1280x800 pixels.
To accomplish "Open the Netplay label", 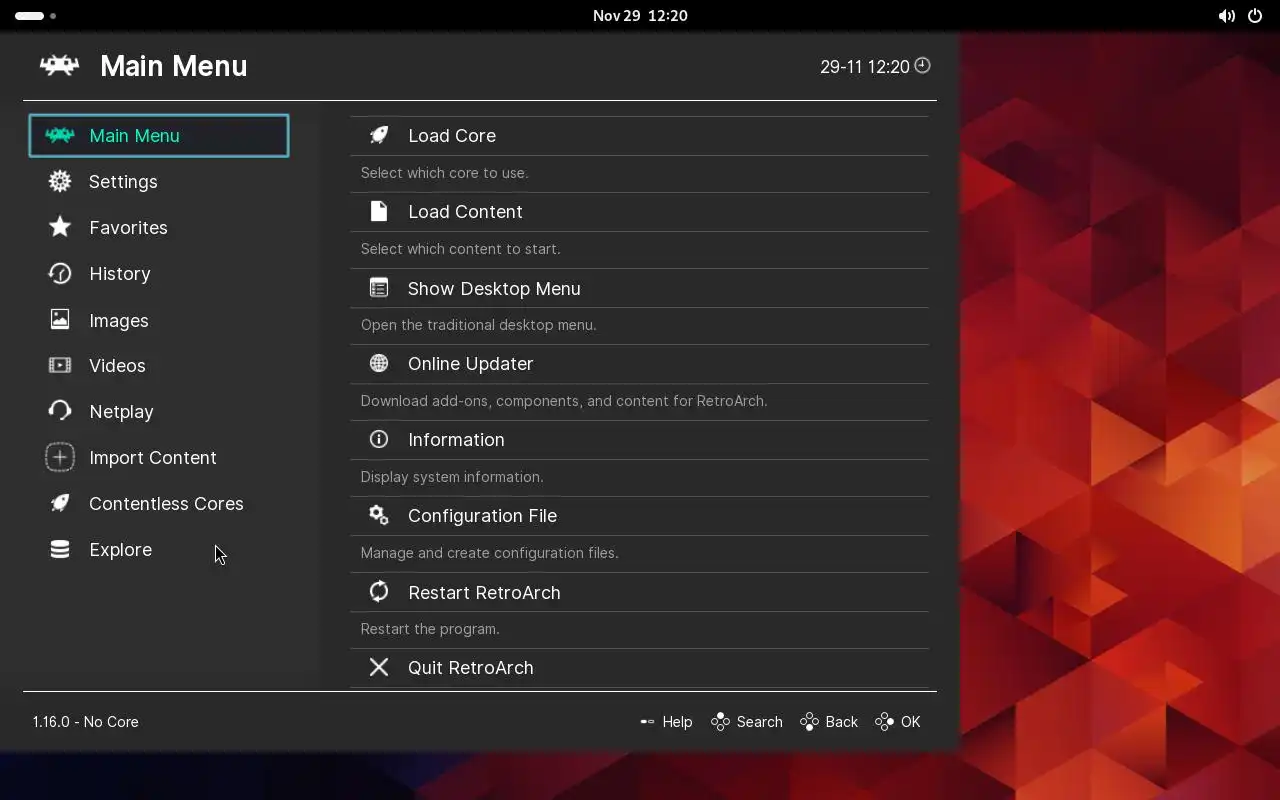I will click(x=121, y=412).
